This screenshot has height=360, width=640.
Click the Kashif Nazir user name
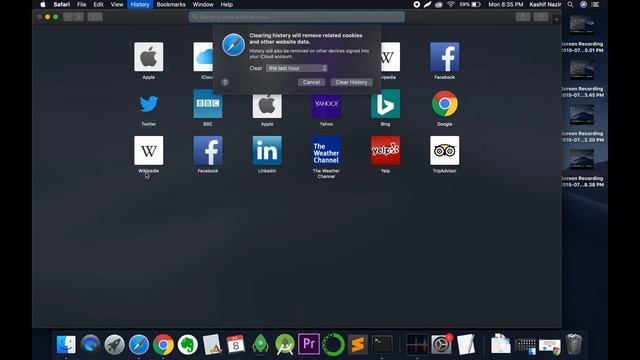545,4
